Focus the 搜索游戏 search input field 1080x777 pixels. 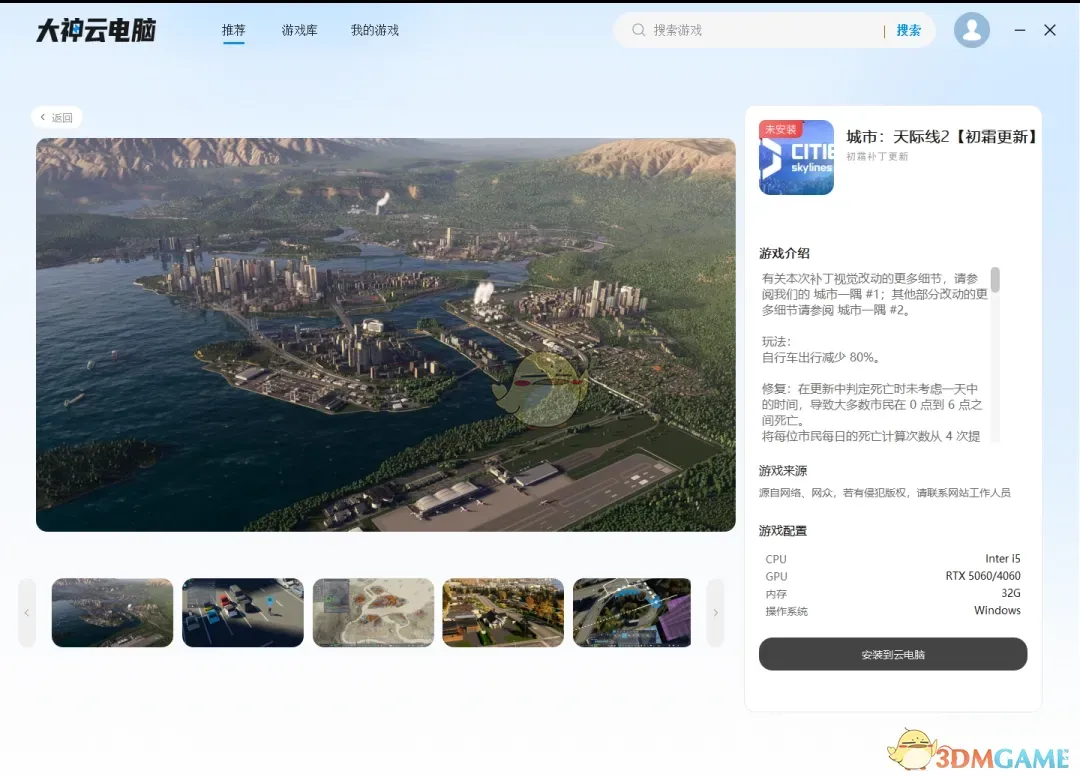tap(760, 30)
